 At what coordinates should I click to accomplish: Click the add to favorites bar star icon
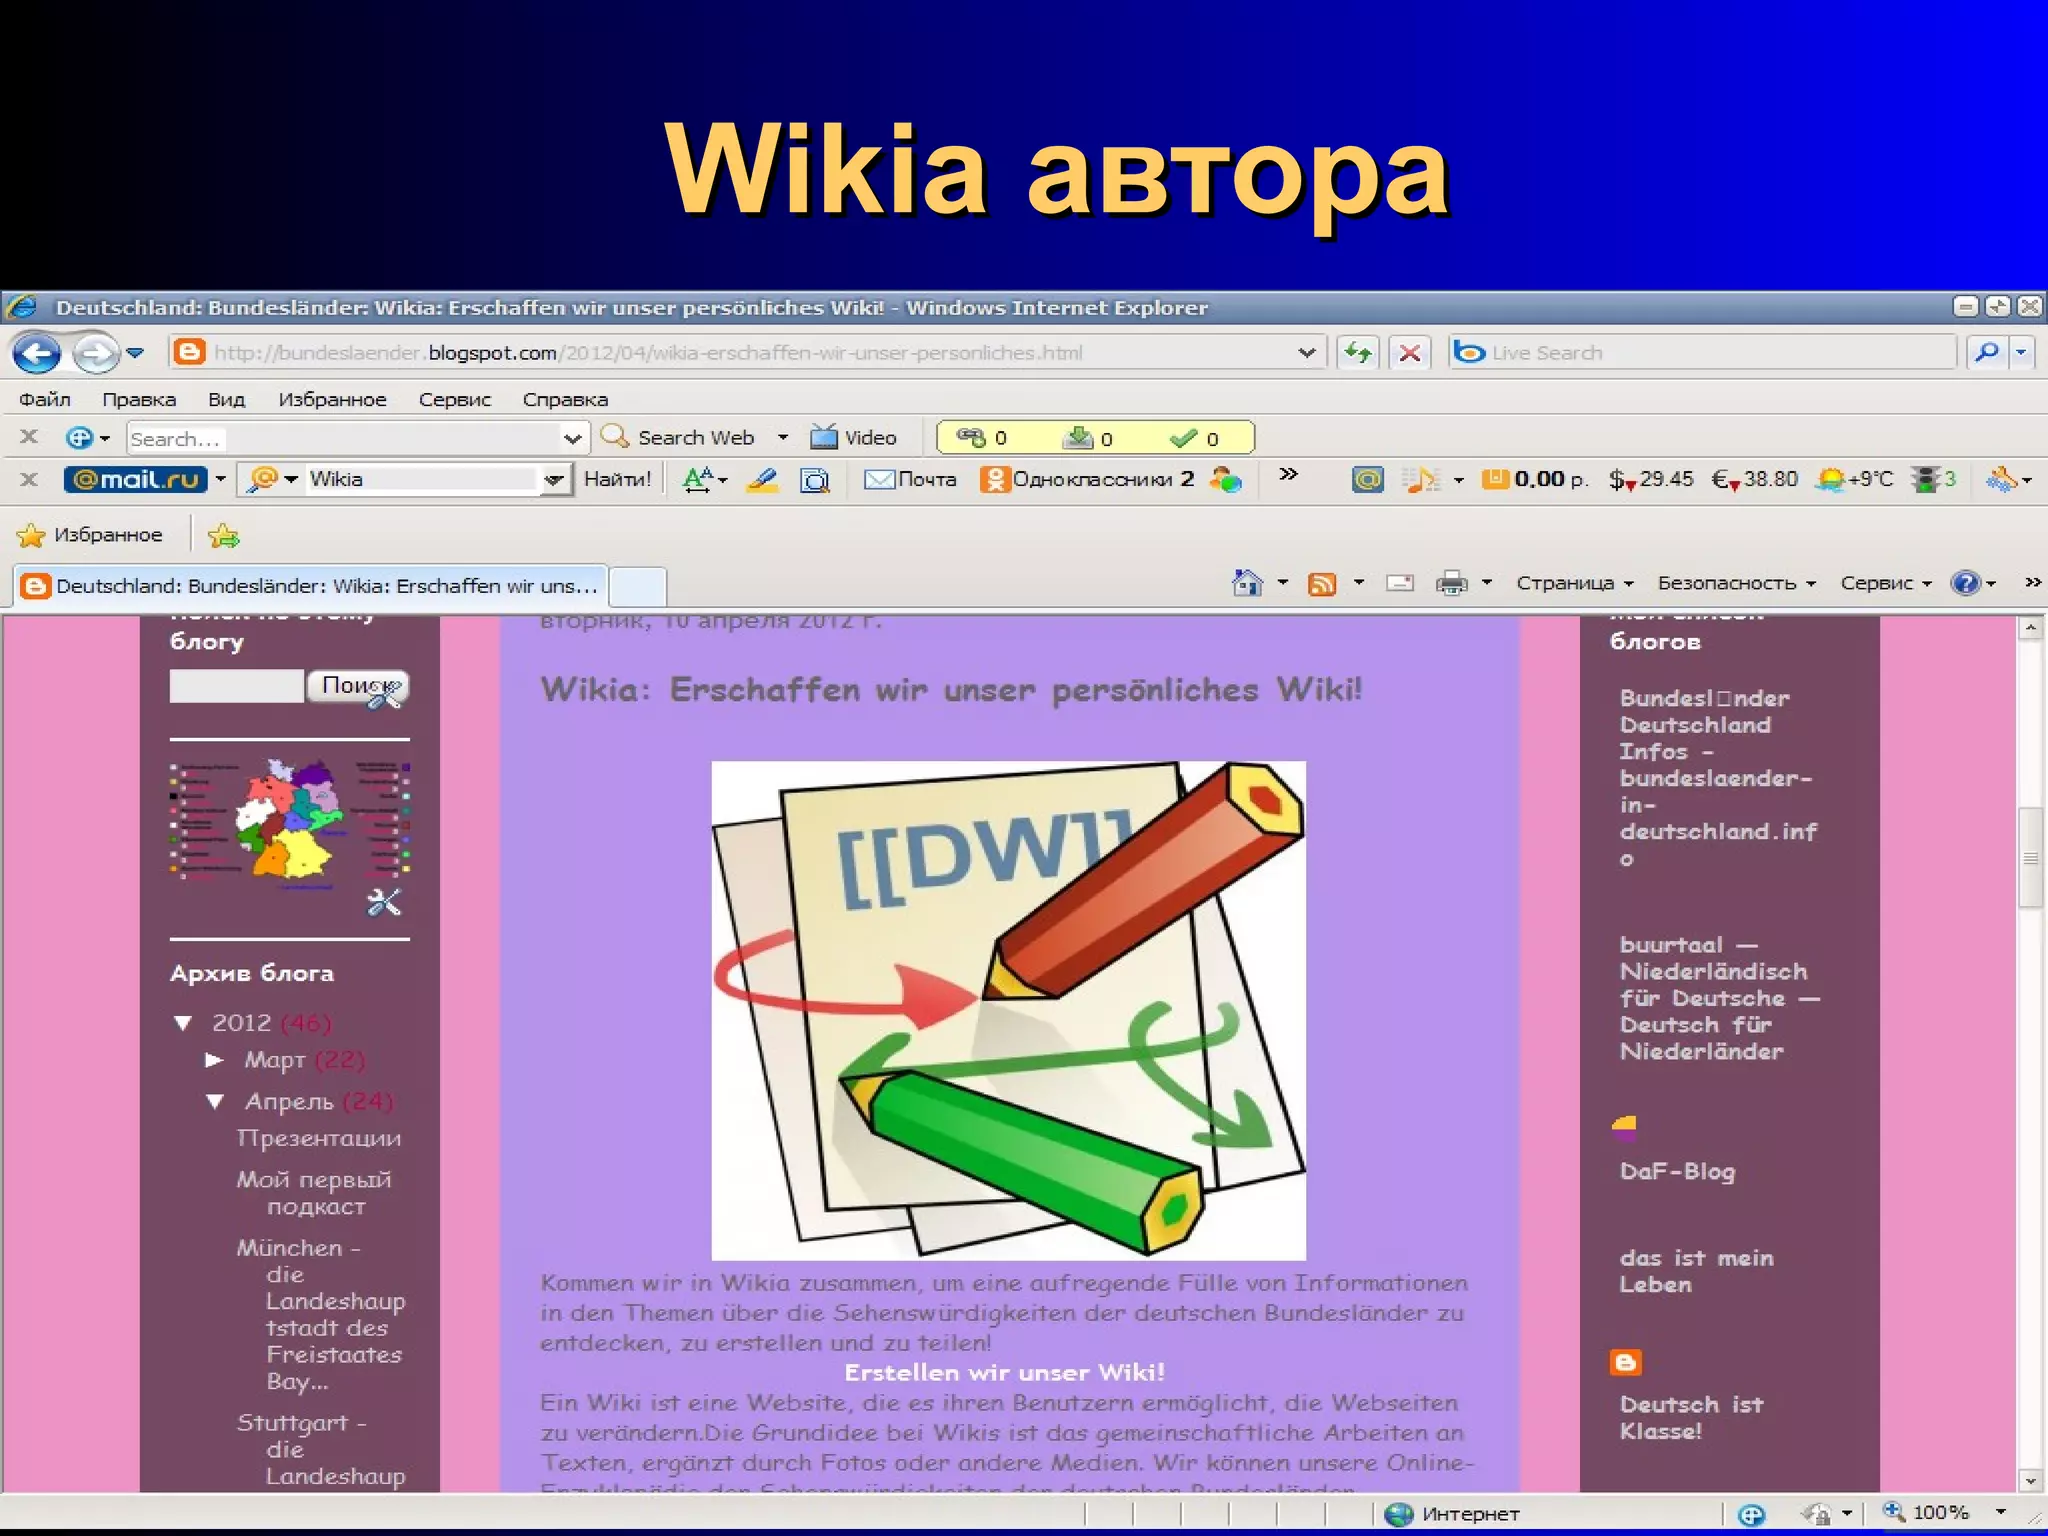tap(224, 536)
